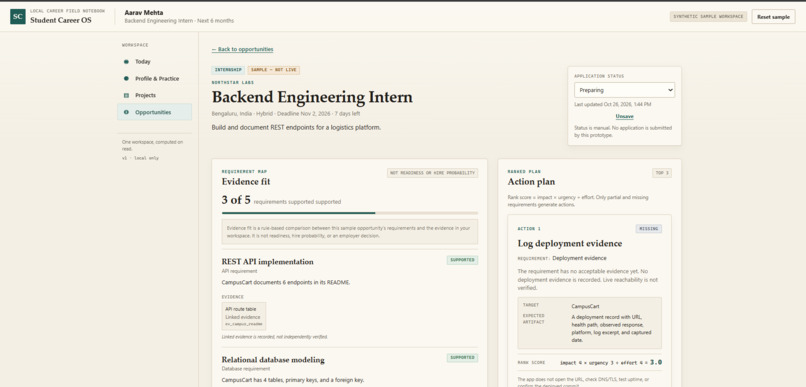806x387 pixels.
Task: Click the evidence fit progress bar
Action: (x=350, y=213)
